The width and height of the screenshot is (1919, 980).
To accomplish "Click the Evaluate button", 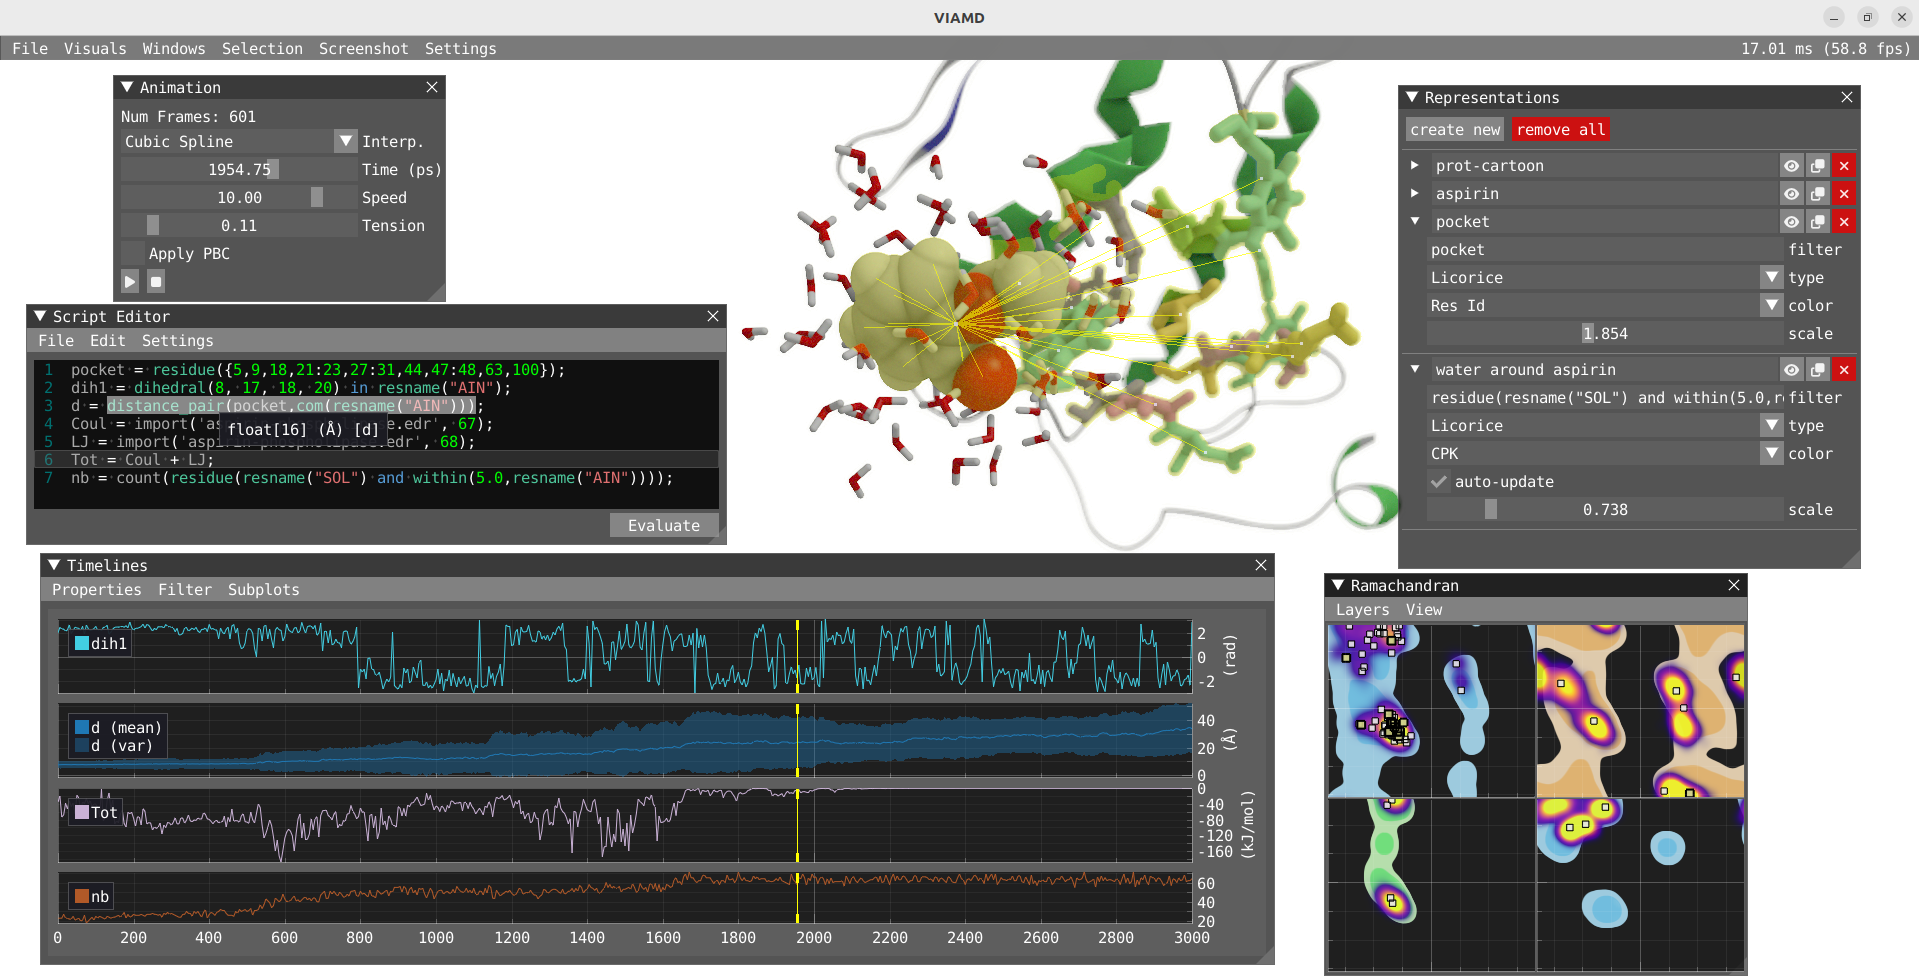I will (663, 526).
